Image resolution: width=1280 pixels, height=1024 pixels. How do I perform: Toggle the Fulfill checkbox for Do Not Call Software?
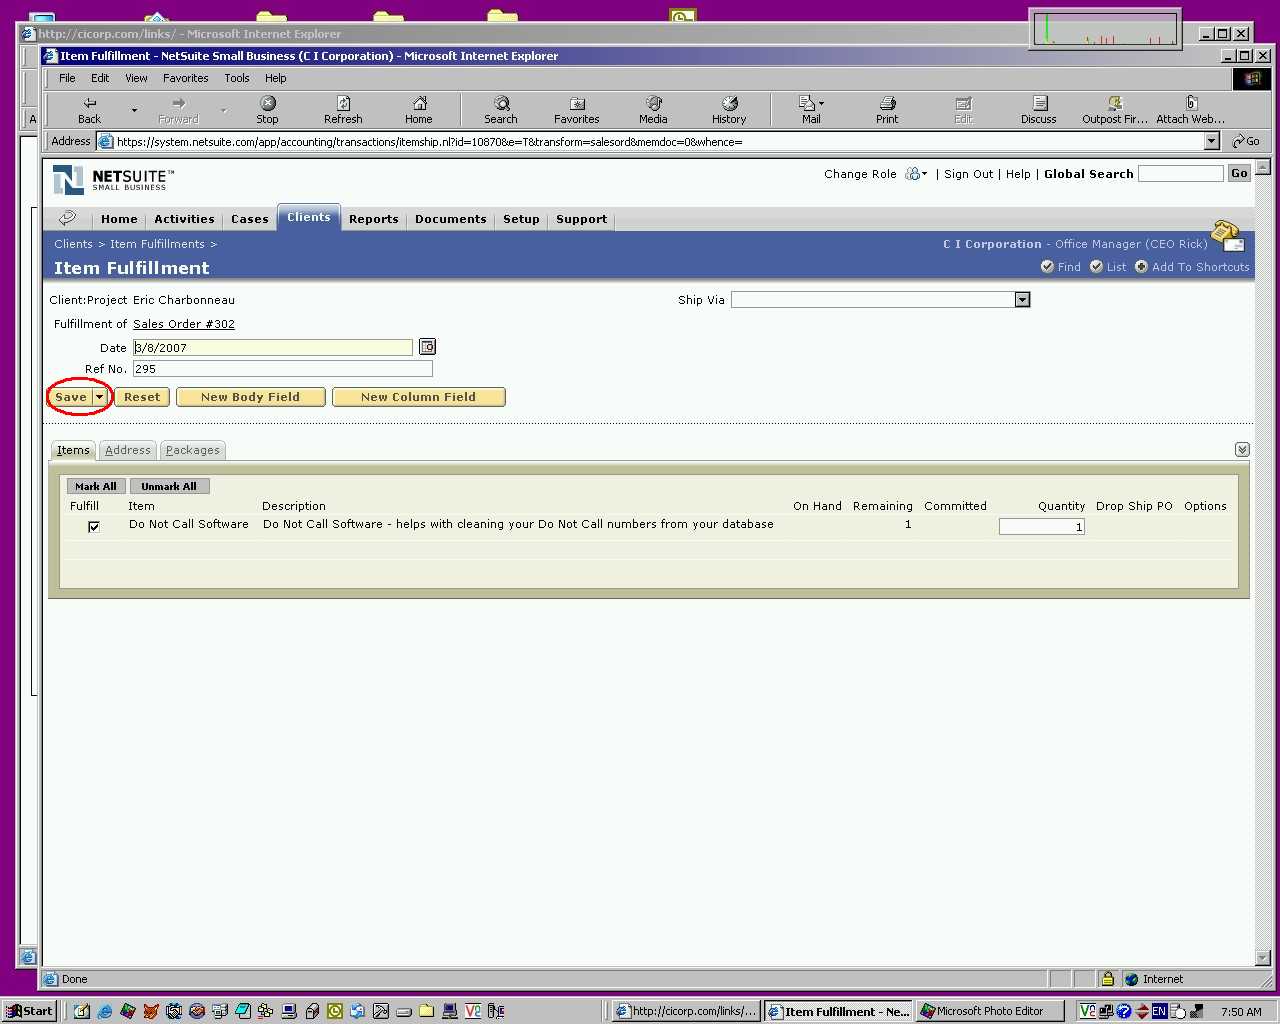point(94,526)
